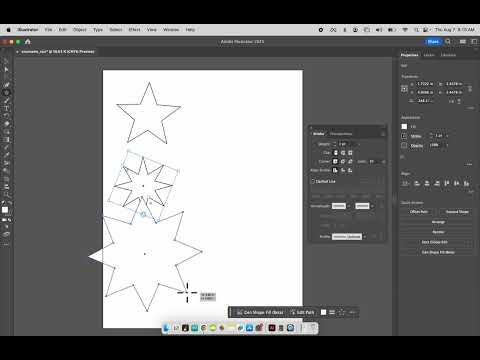The height and width of the screenshot is (360, 480).
Task: Select the Type tool in toolbar
Action: point(6,108)
